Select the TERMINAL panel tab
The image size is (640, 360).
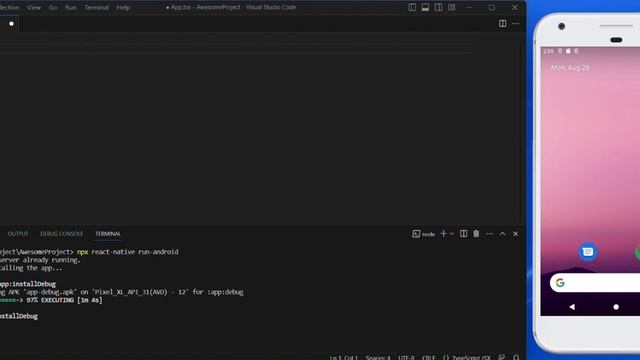(x=108, y=234)
